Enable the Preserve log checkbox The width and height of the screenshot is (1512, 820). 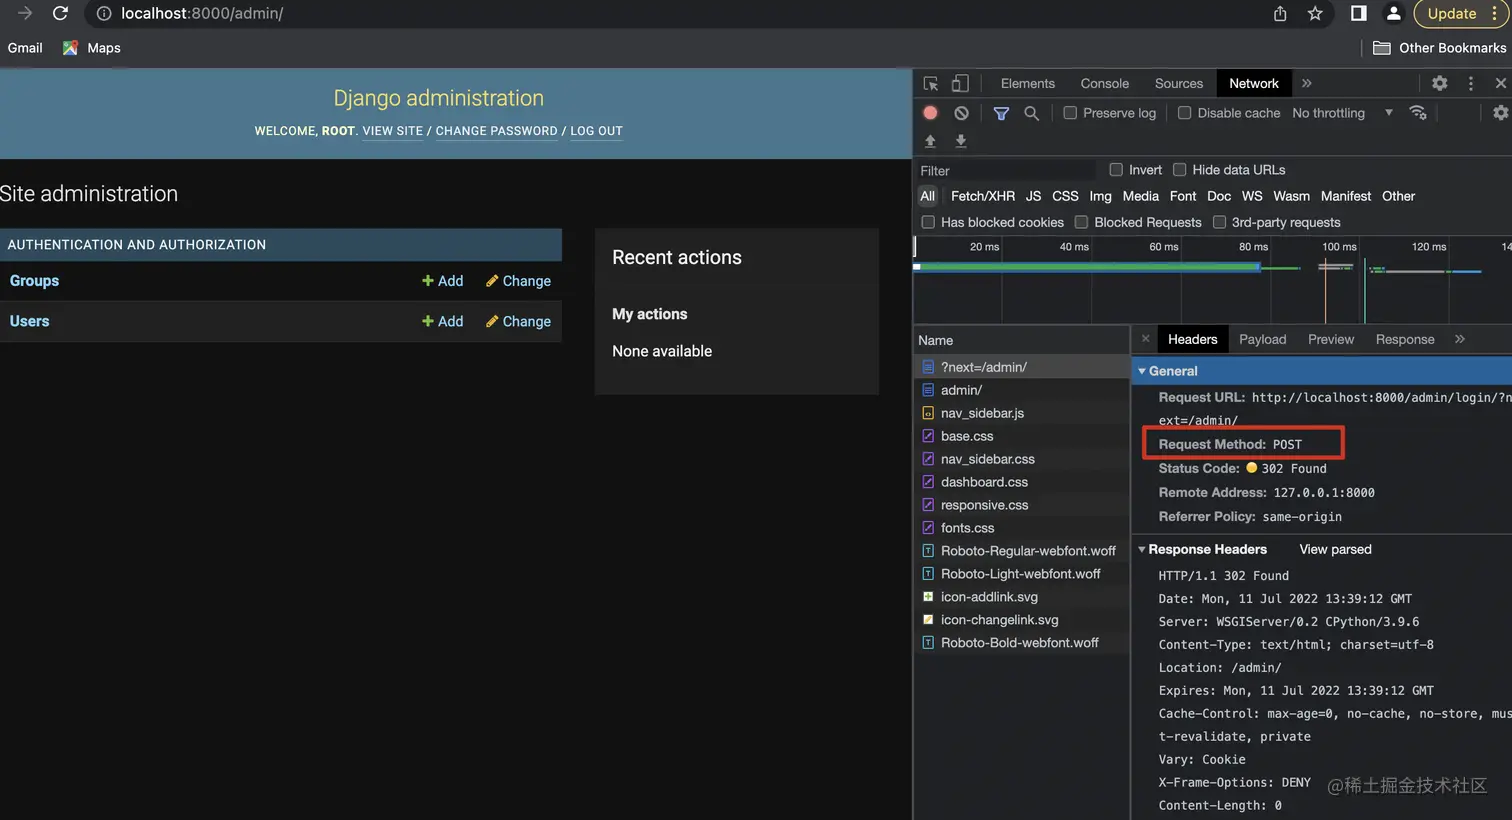(x=1070, y=113)
